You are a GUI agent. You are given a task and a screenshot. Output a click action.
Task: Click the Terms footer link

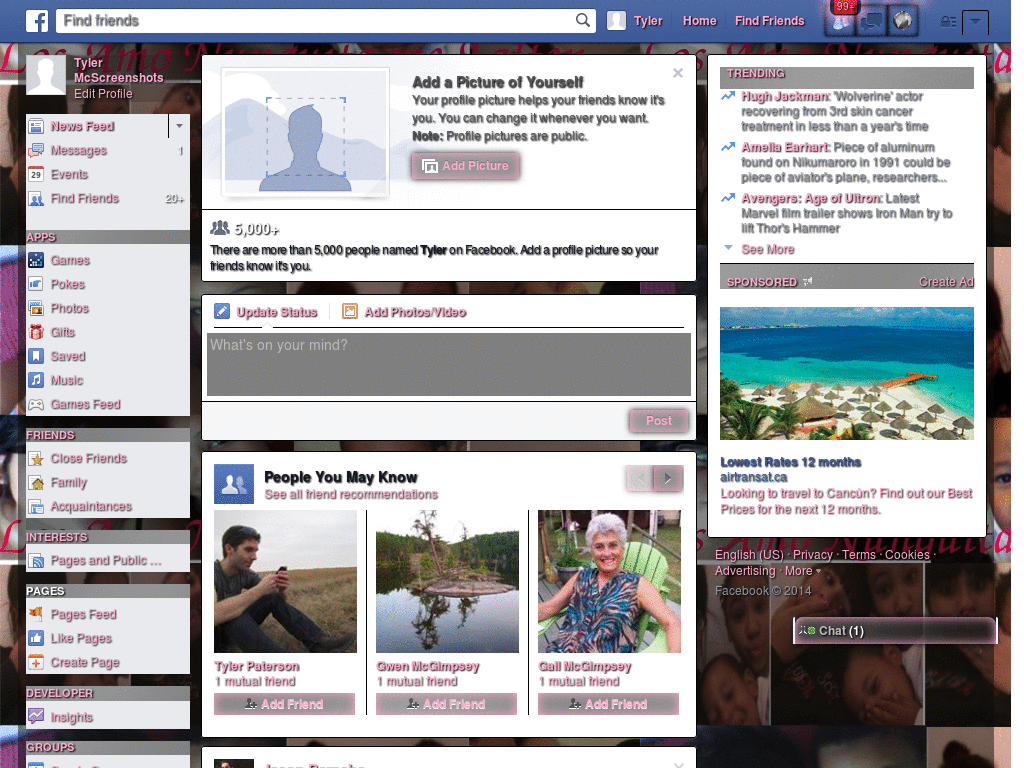[858, 555]
